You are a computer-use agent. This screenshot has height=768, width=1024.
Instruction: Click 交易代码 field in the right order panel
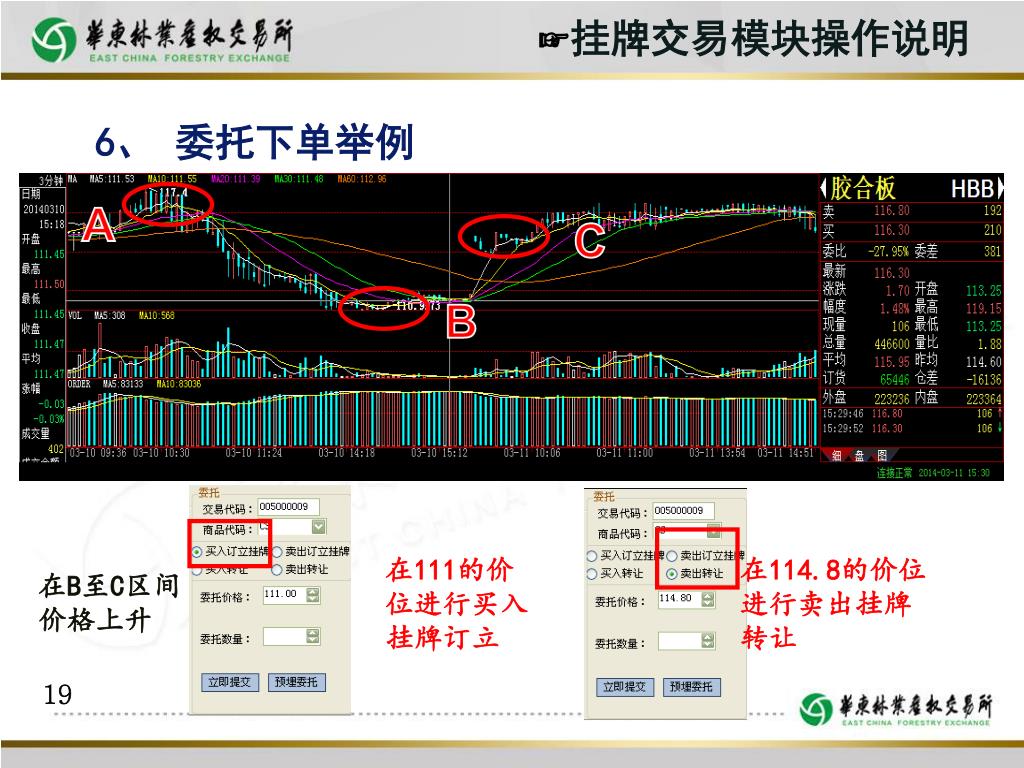pyautogui.click(x=683, y=511)
